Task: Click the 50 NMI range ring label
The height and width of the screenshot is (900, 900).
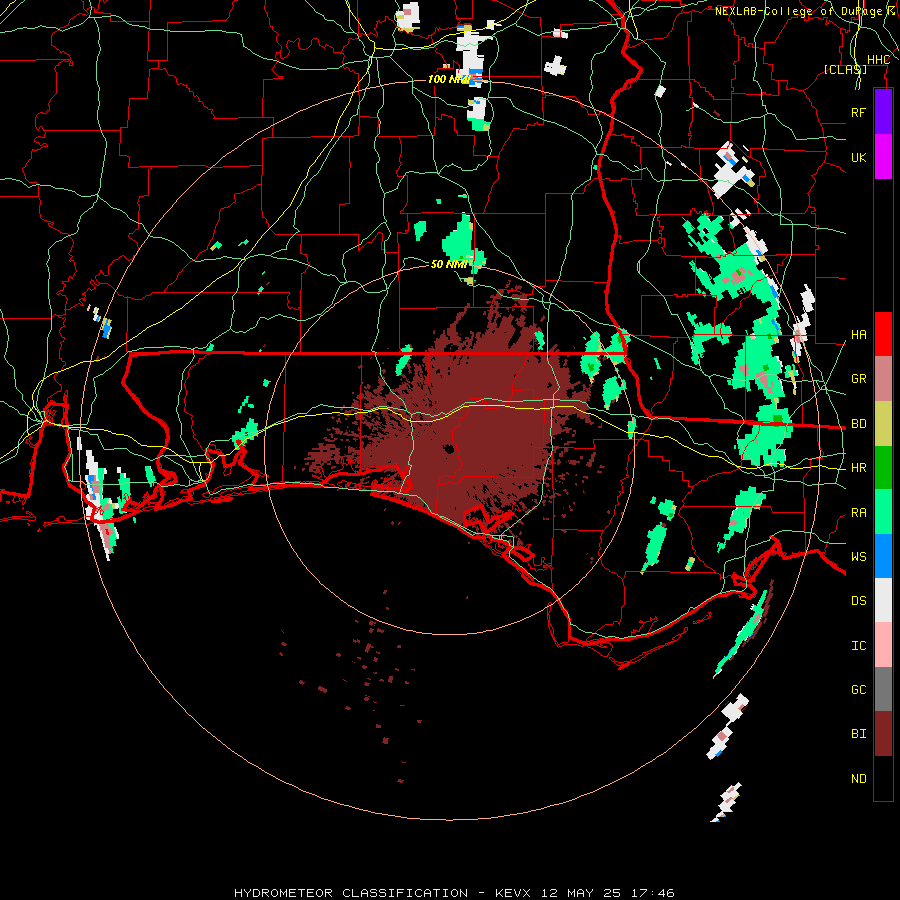Action: pyautogui.click(x=449, y=264)
